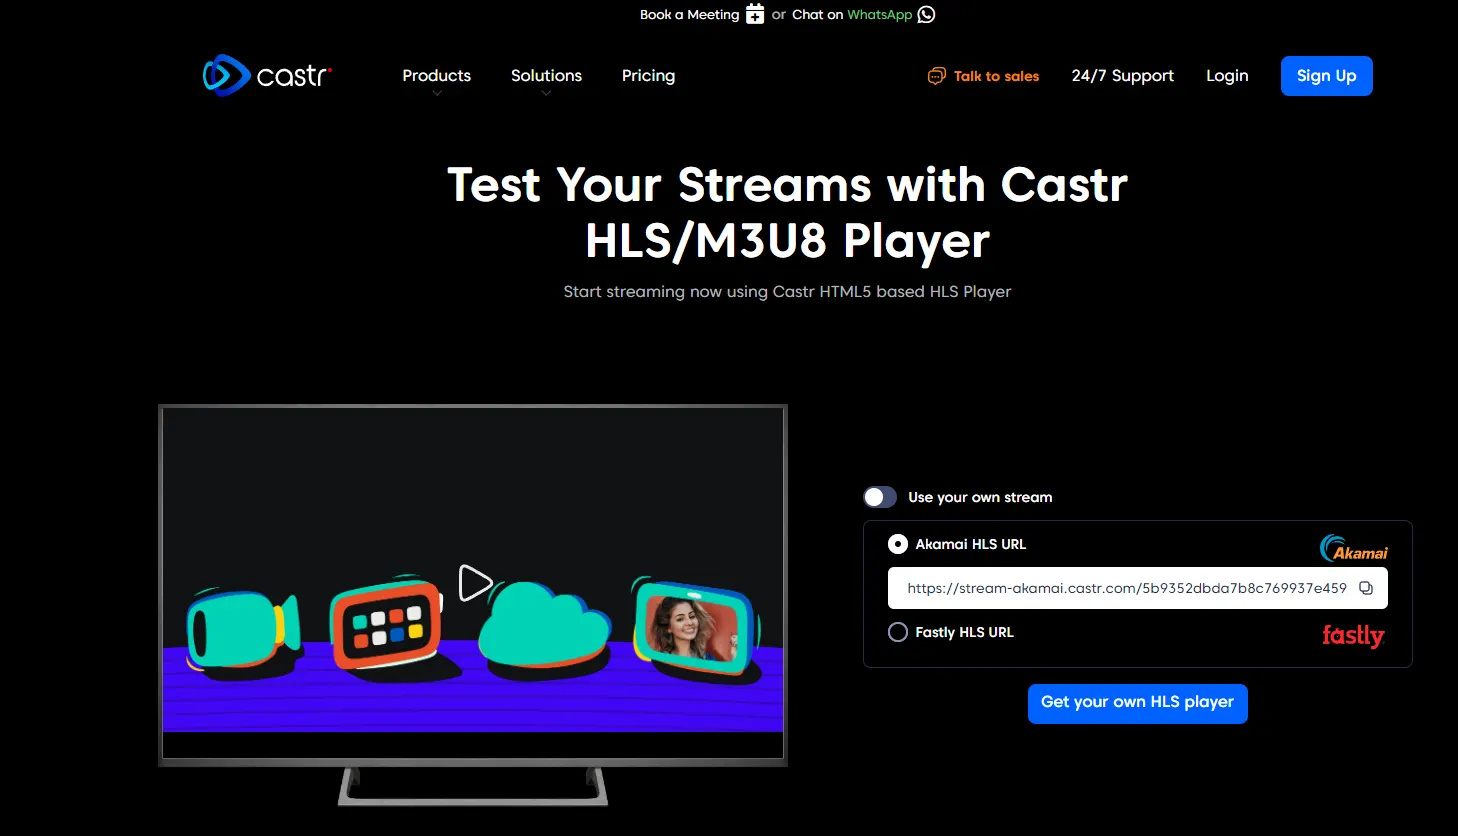Click the WhatsApp icon in top bar

926,14
